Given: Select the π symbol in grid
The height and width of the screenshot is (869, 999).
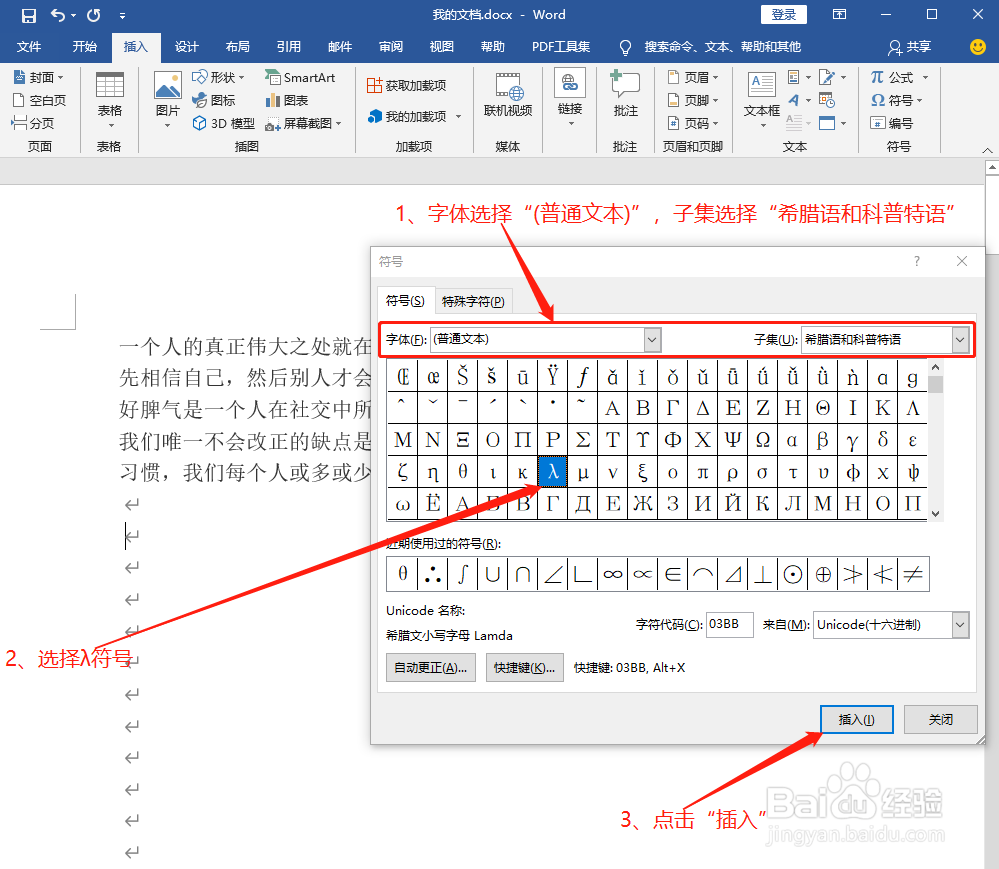Looking at the screenshot, I should click(x=702, y=472).
